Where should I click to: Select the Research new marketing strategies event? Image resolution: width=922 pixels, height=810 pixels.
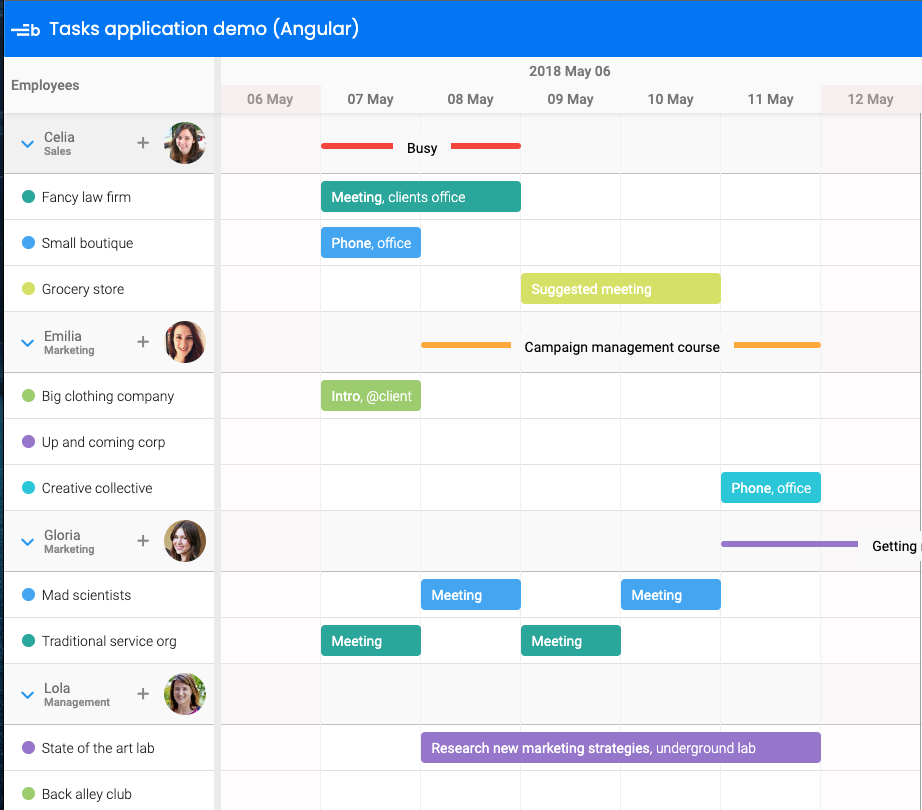tap(620, 748)
